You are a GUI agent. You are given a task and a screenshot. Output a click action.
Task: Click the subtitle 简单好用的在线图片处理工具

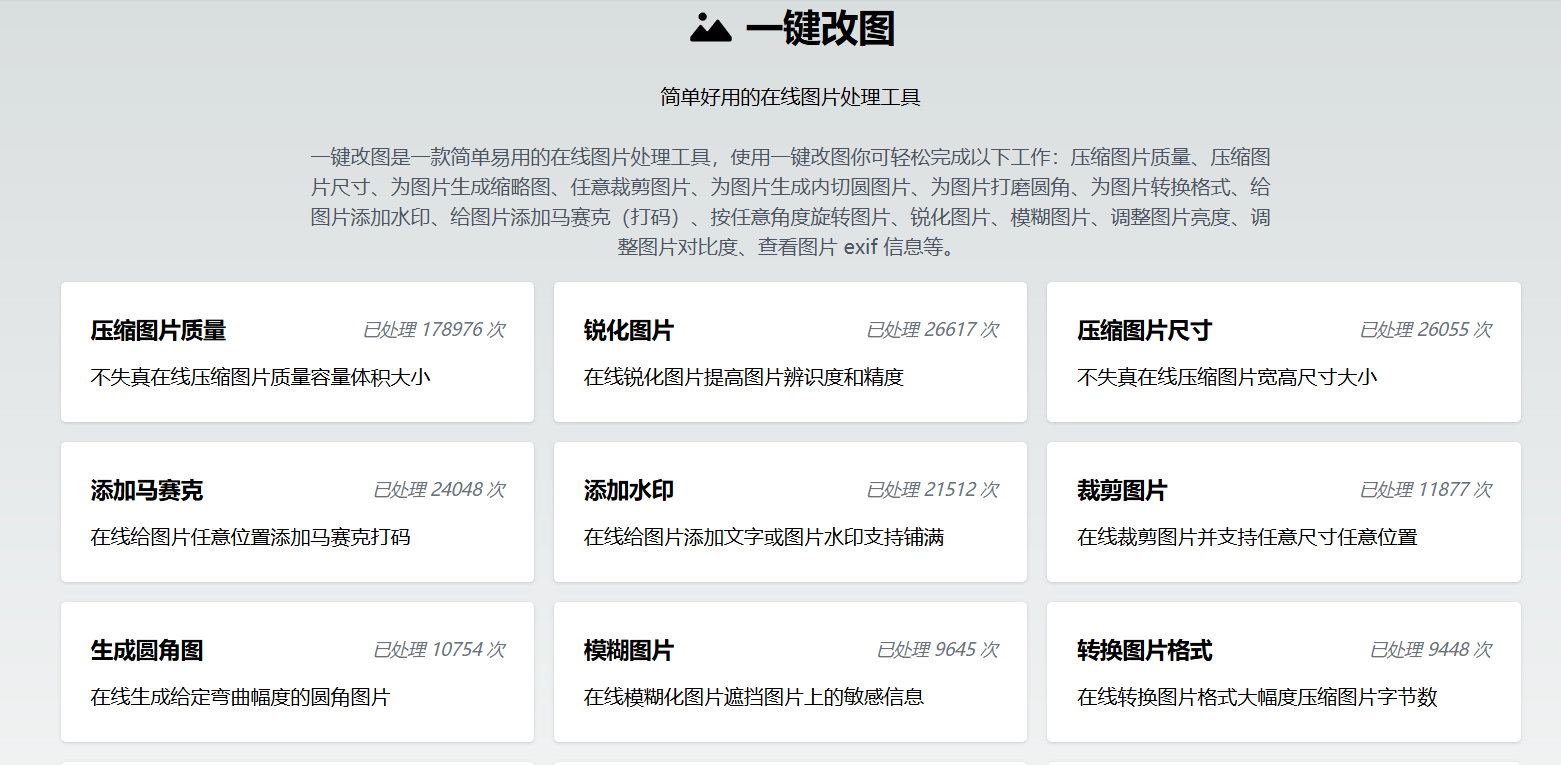click(790, 97)
